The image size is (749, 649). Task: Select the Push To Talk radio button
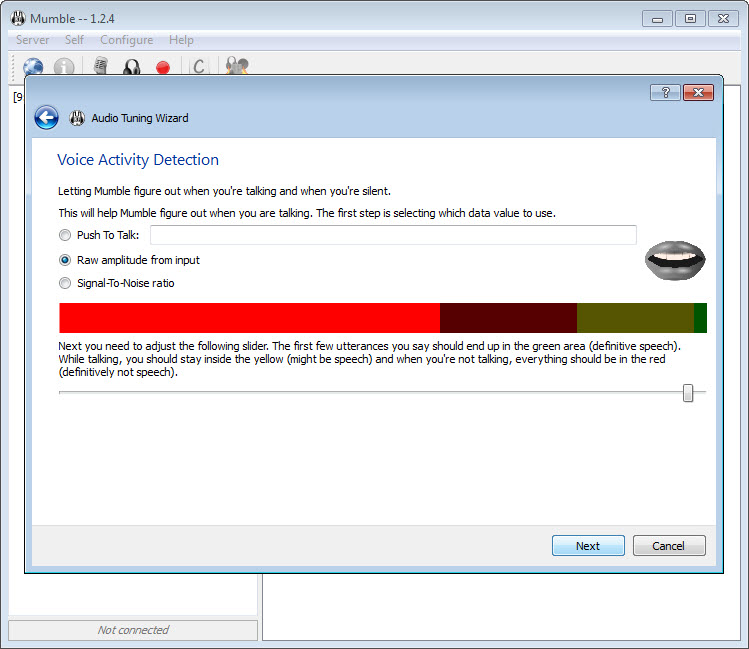(66, 236)
